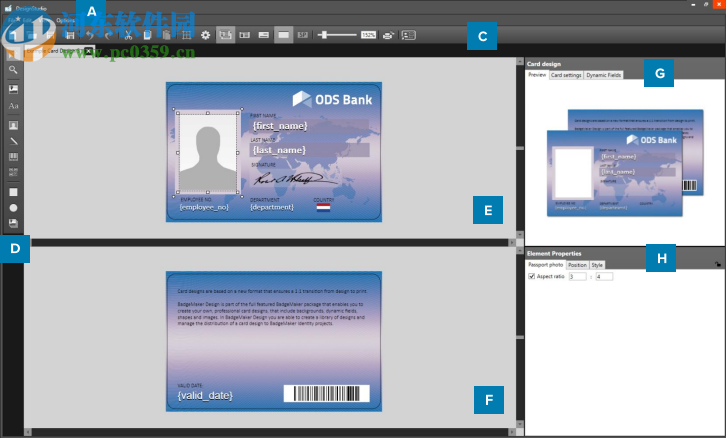Select the Circle shape tool

coord(13,208)
